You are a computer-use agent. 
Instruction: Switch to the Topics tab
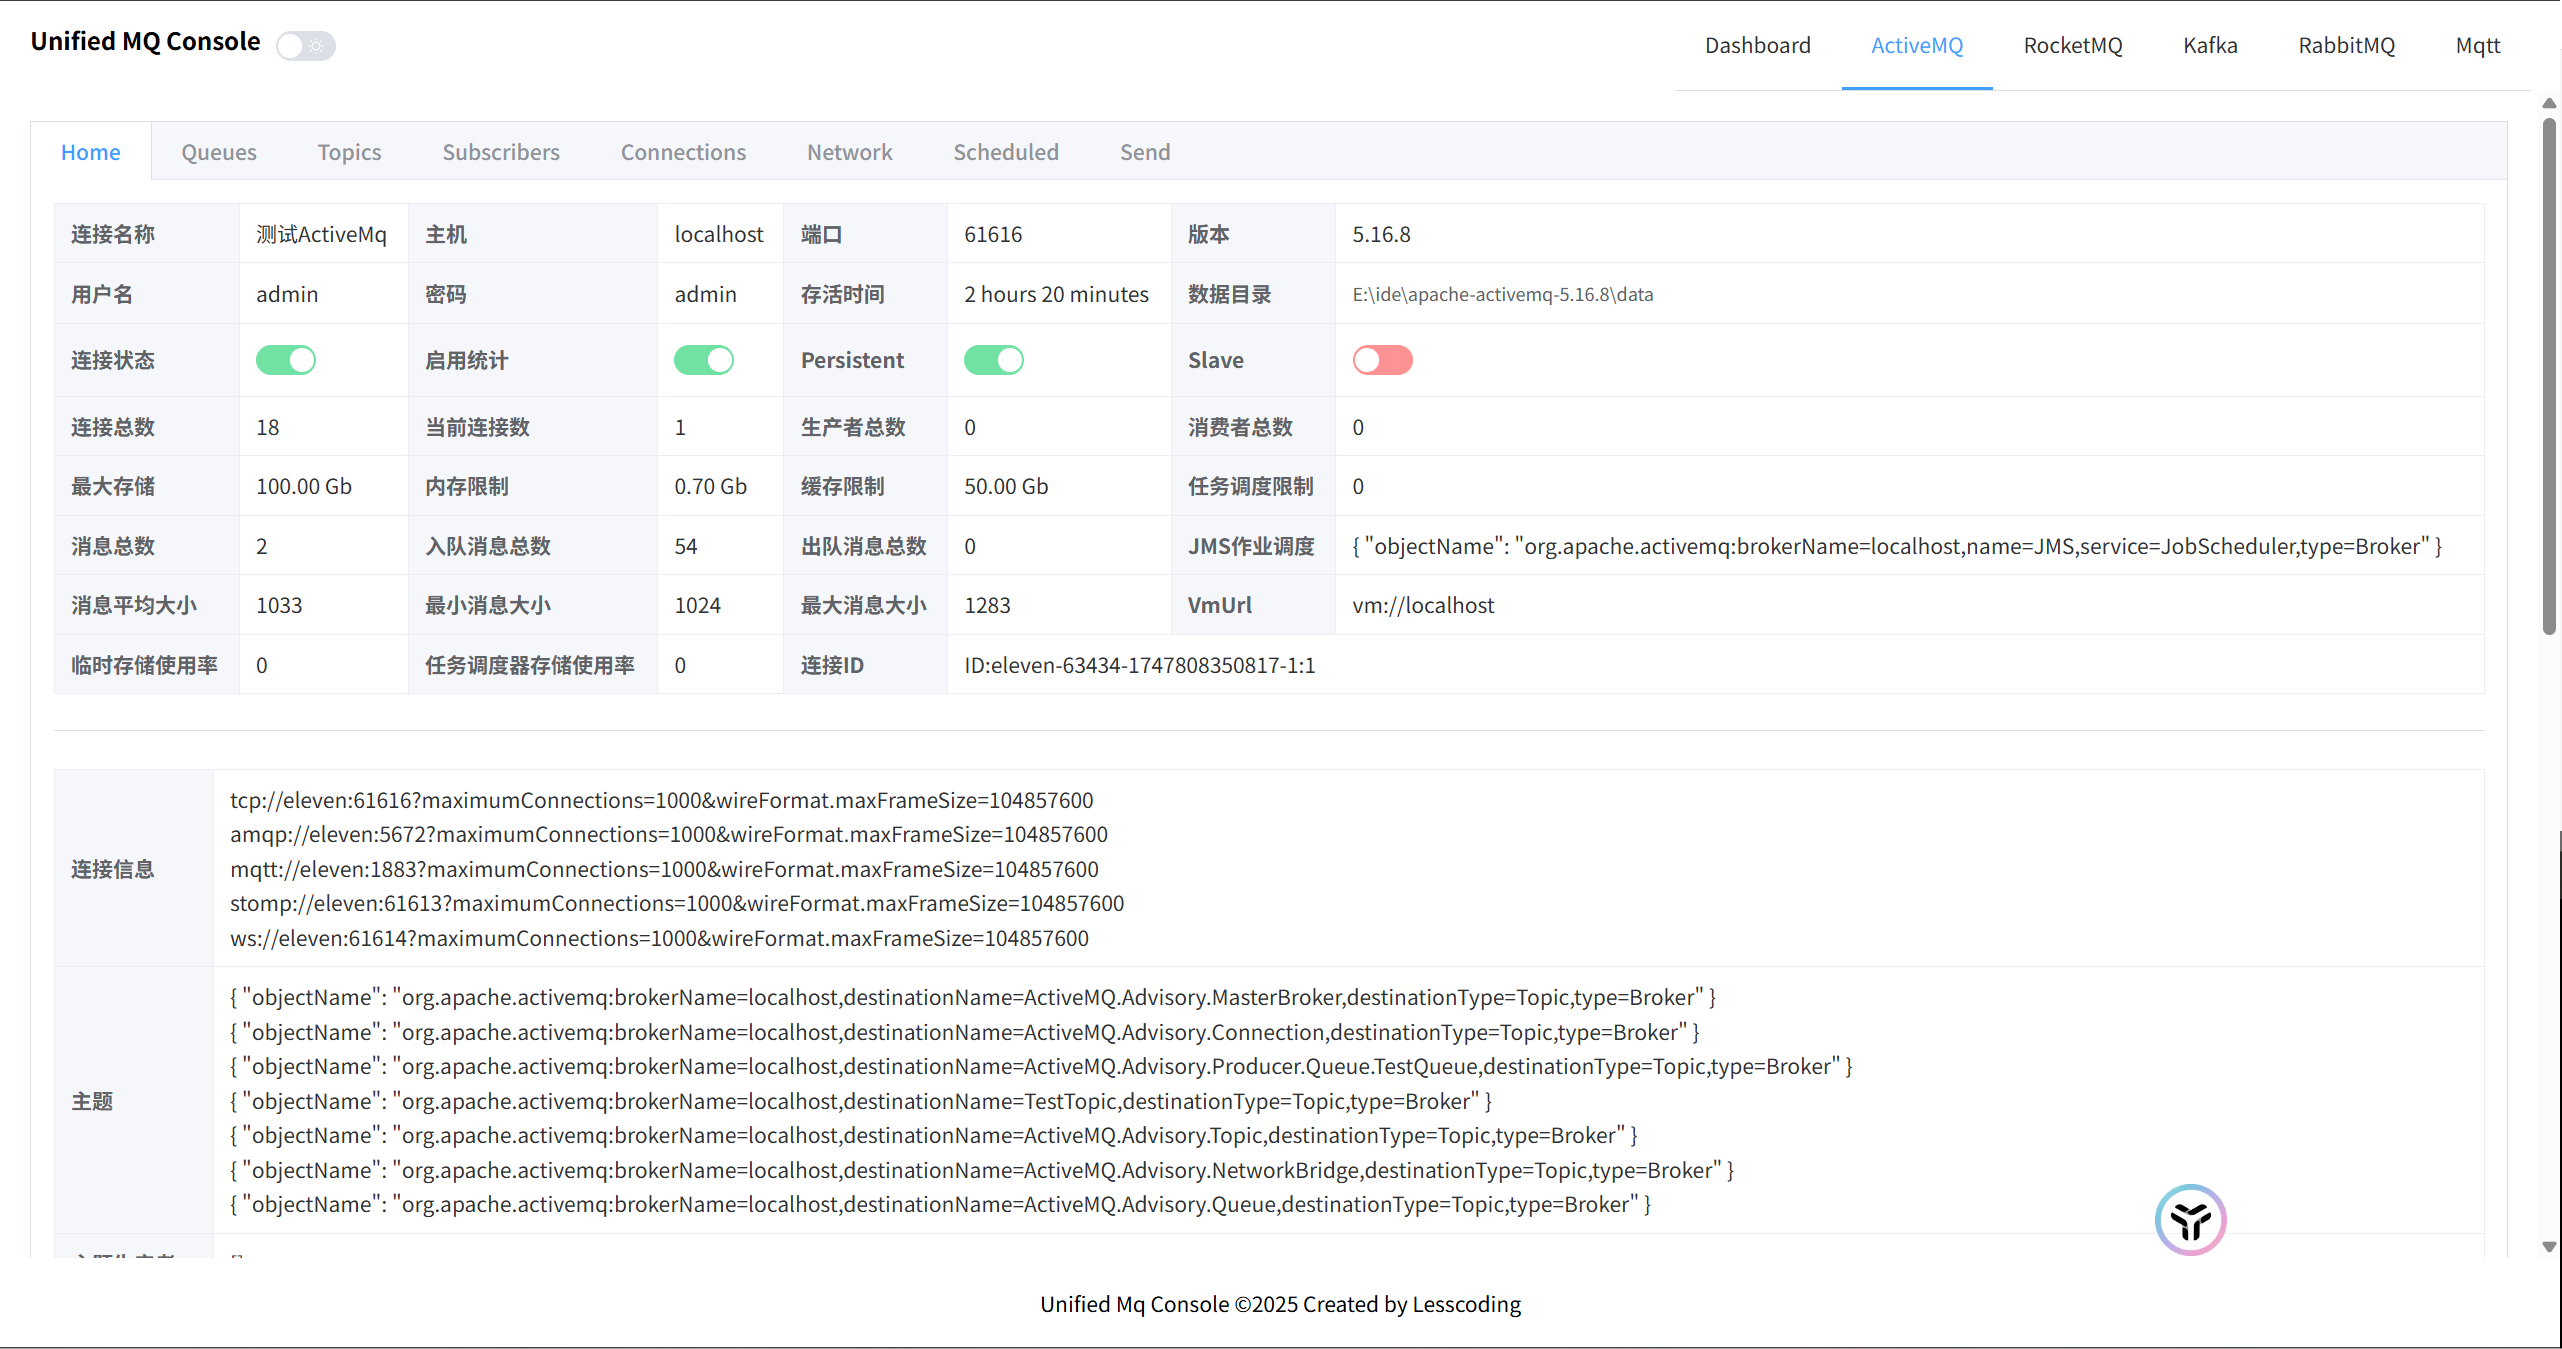349,152
